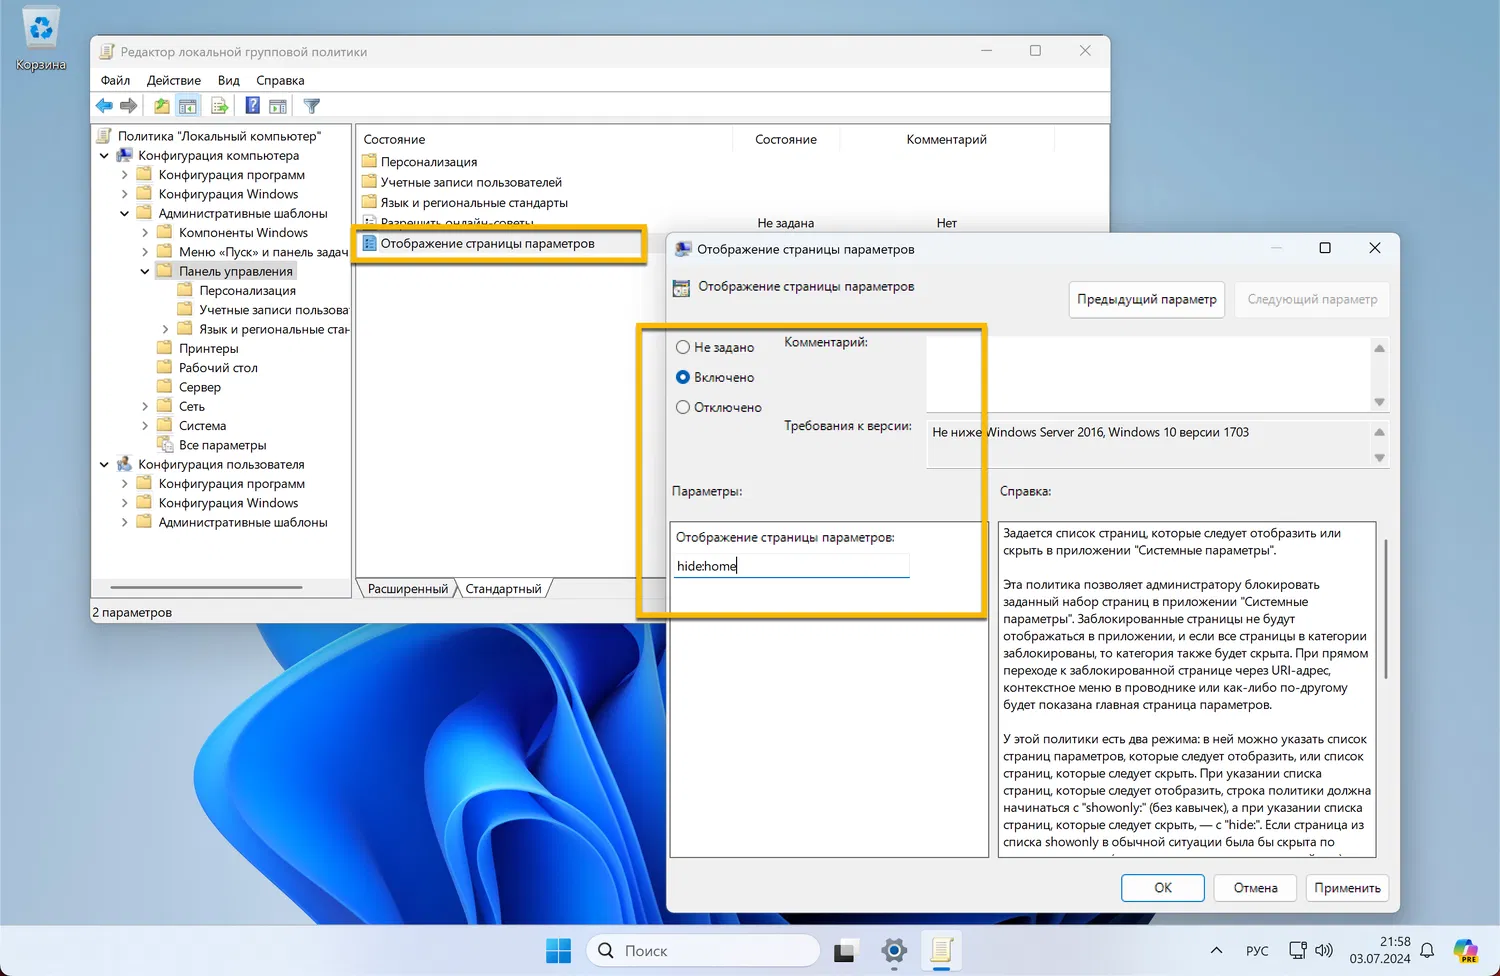The image size is (1500, 976).
Task: Collapse the Административные шаблоны node under computer
Action: click(x=125, y=213)
